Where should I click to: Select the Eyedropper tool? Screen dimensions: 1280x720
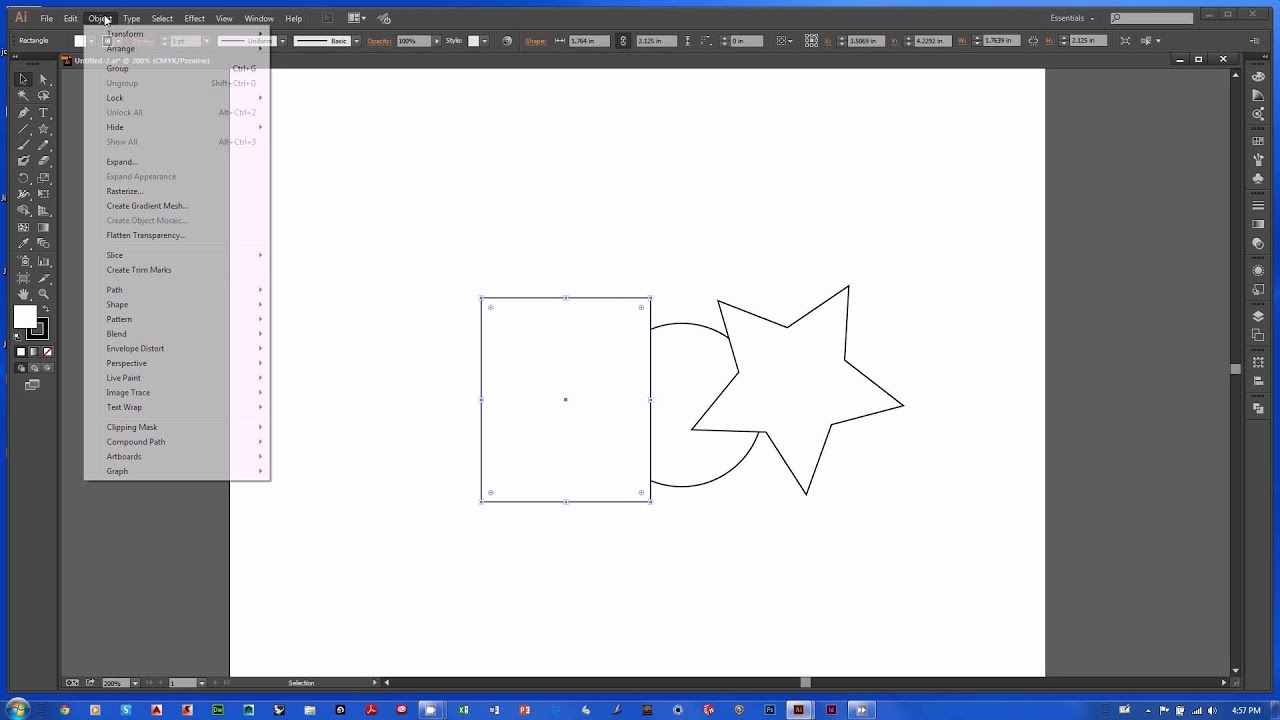pyautogui.click(x=24, y=244)
